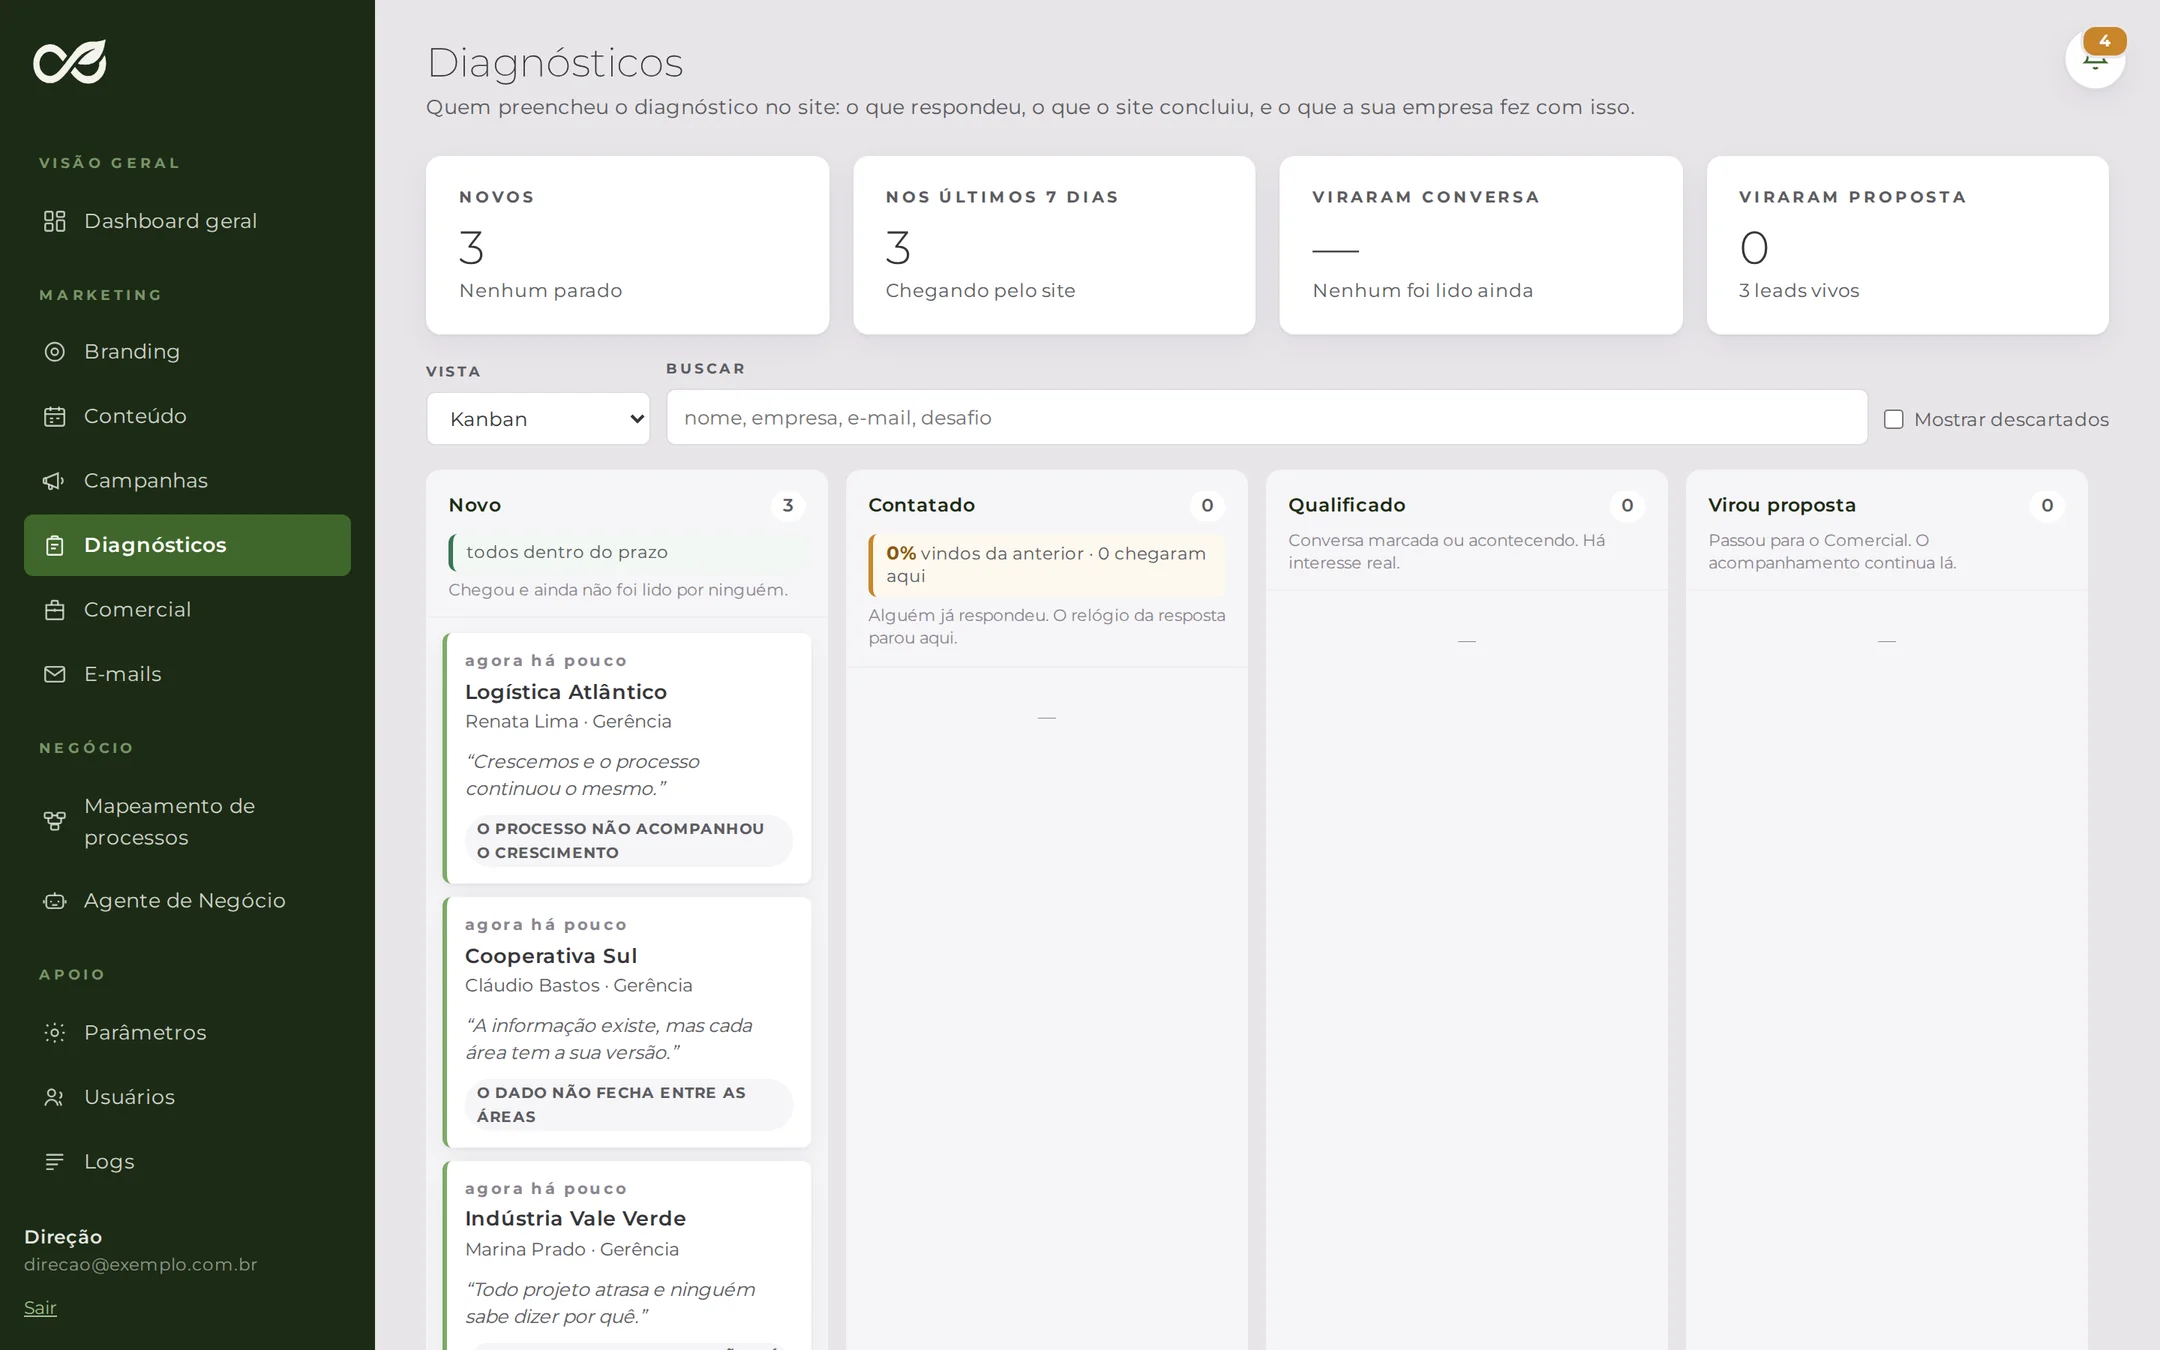Click the Novo column count badge

pos(788,506)
